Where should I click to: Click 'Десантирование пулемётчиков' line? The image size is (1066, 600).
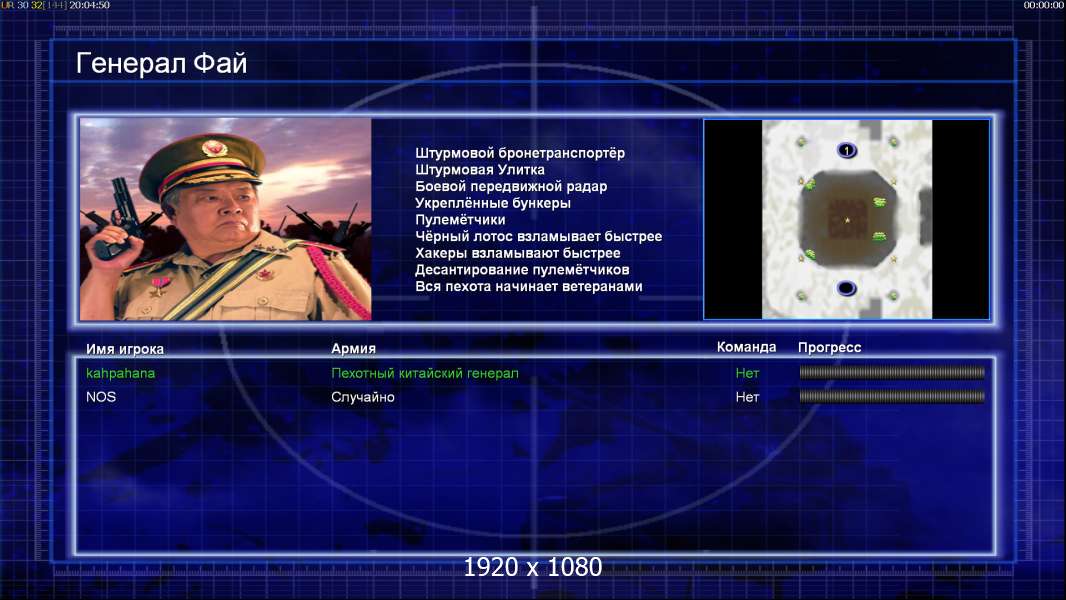click(x=522, y=270)
